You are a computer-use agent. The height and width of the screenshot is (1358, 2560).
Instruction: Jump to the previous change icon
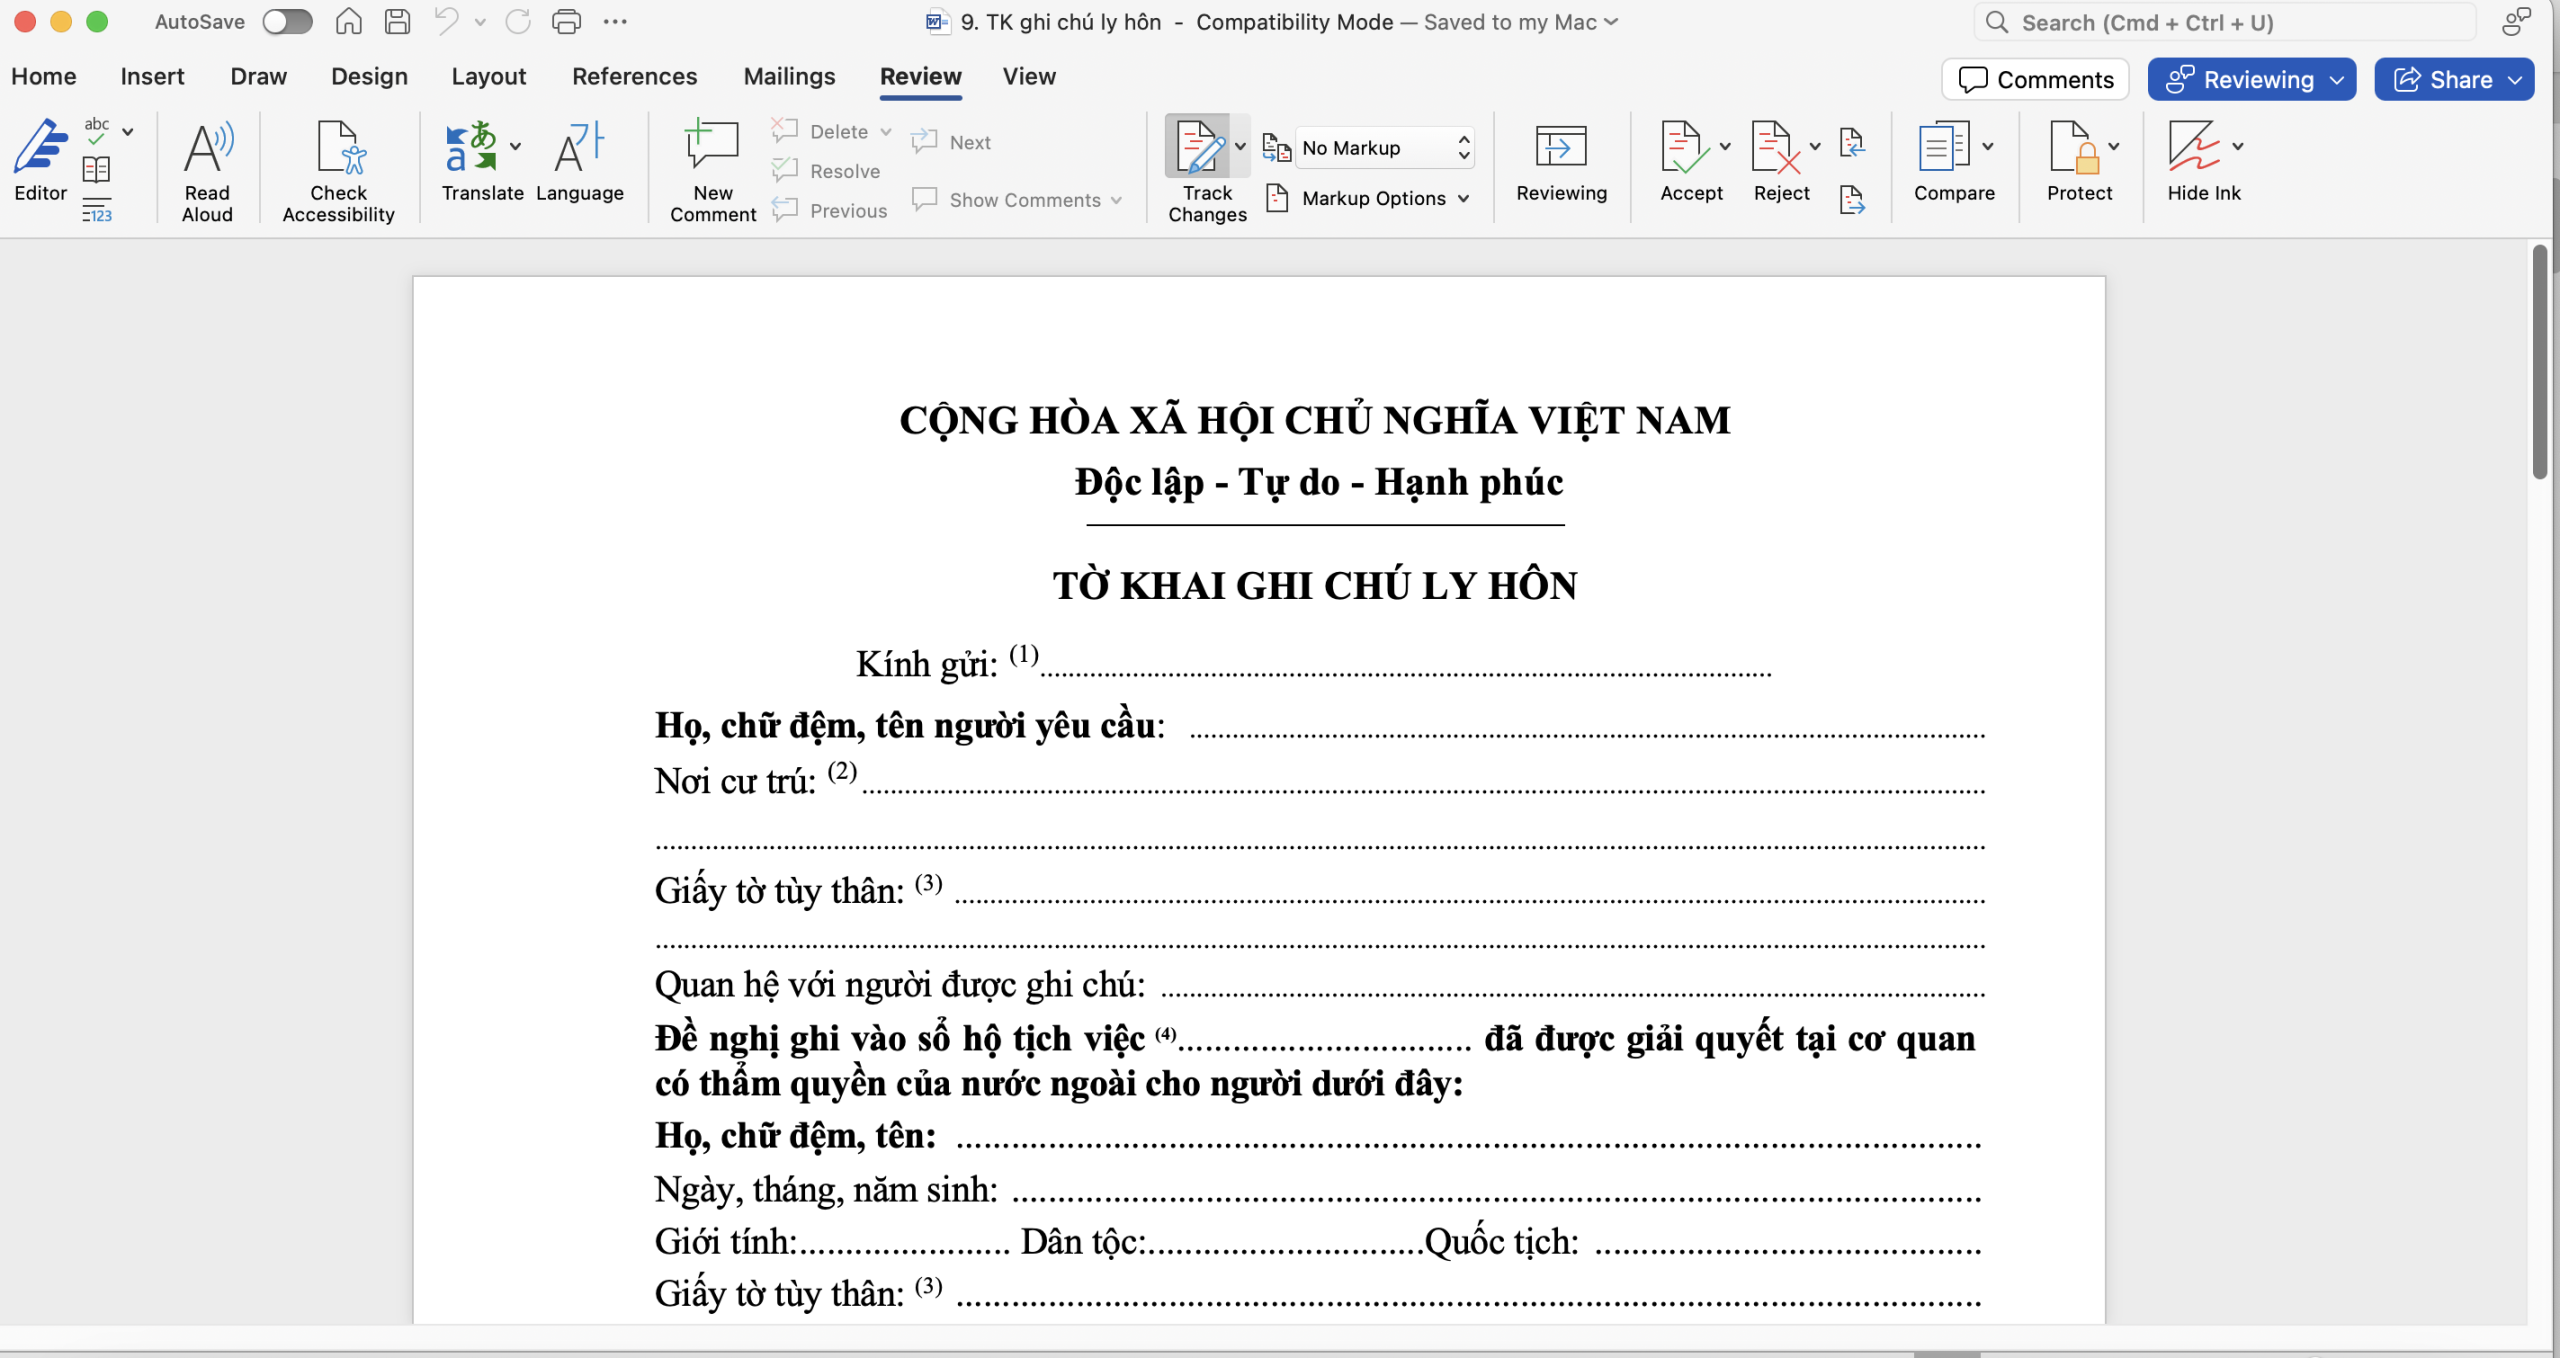[x=1852, y=142]
